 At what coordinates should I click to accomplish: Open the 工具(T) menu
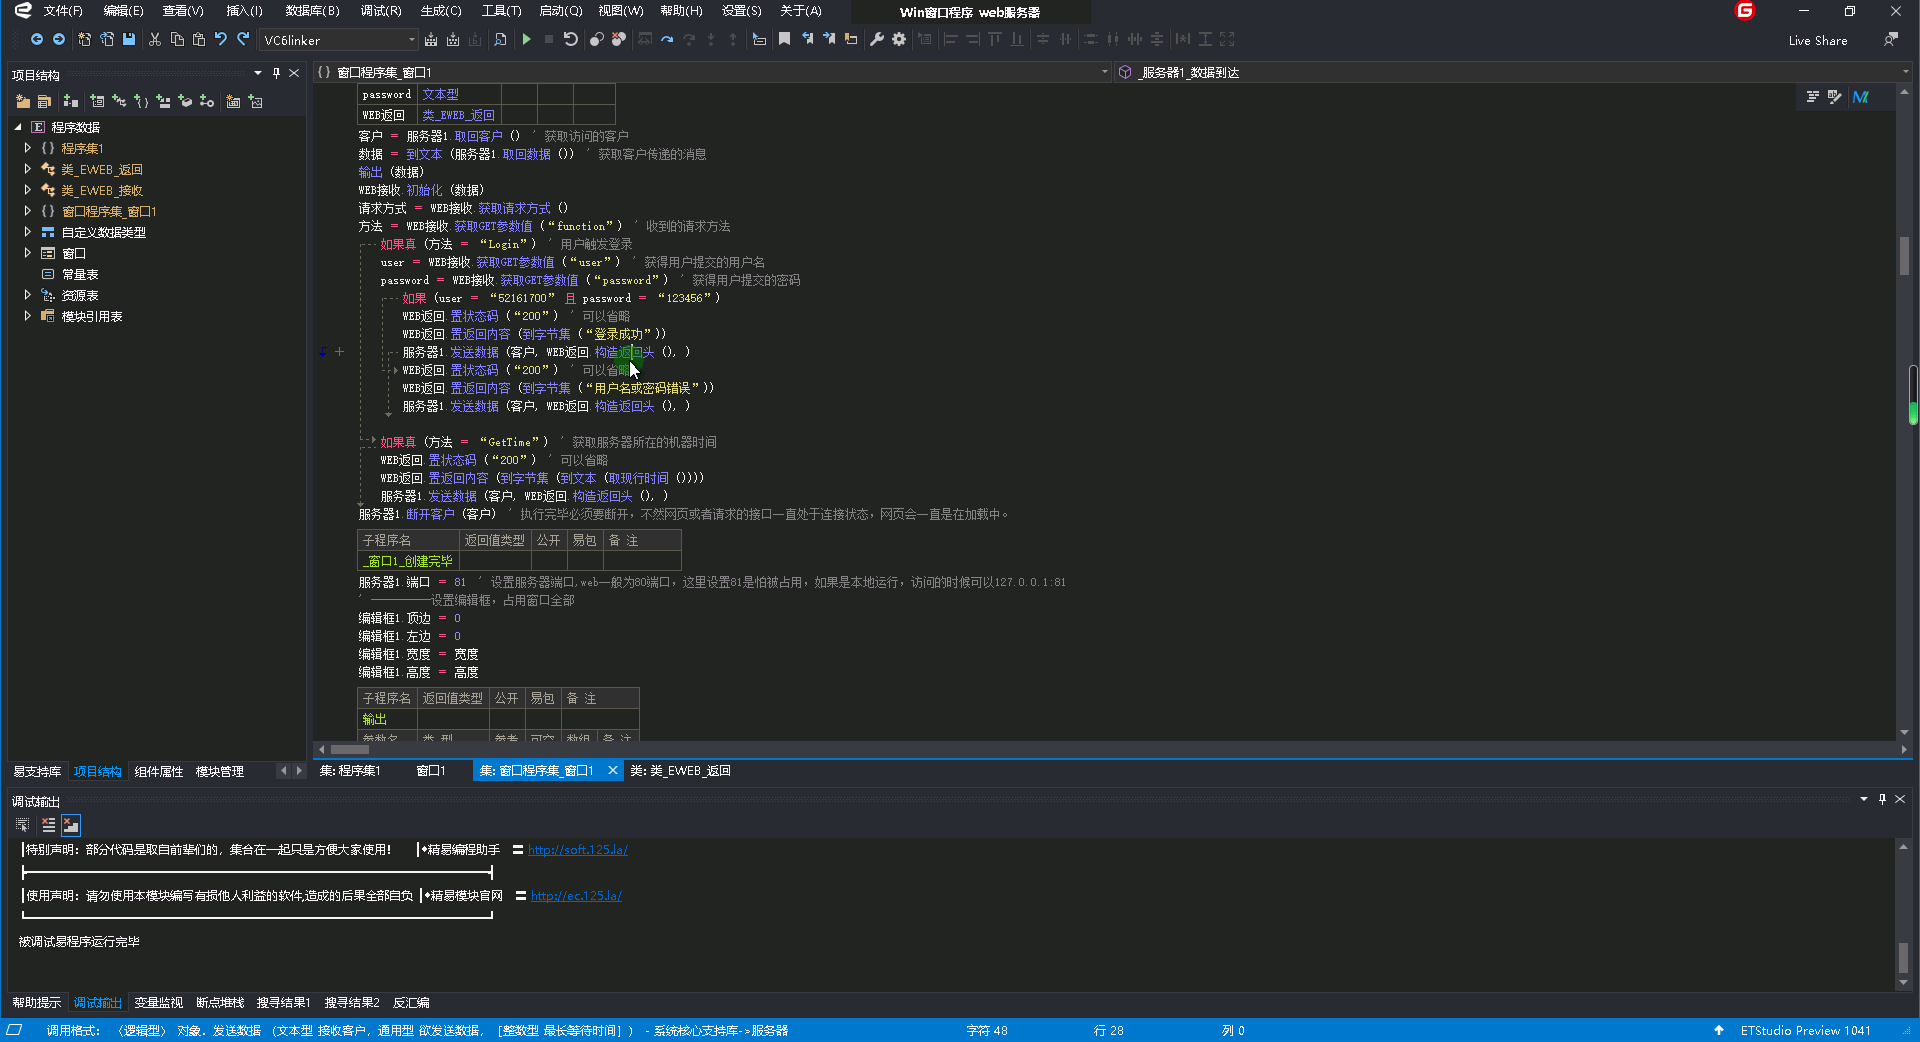[501, 11]
